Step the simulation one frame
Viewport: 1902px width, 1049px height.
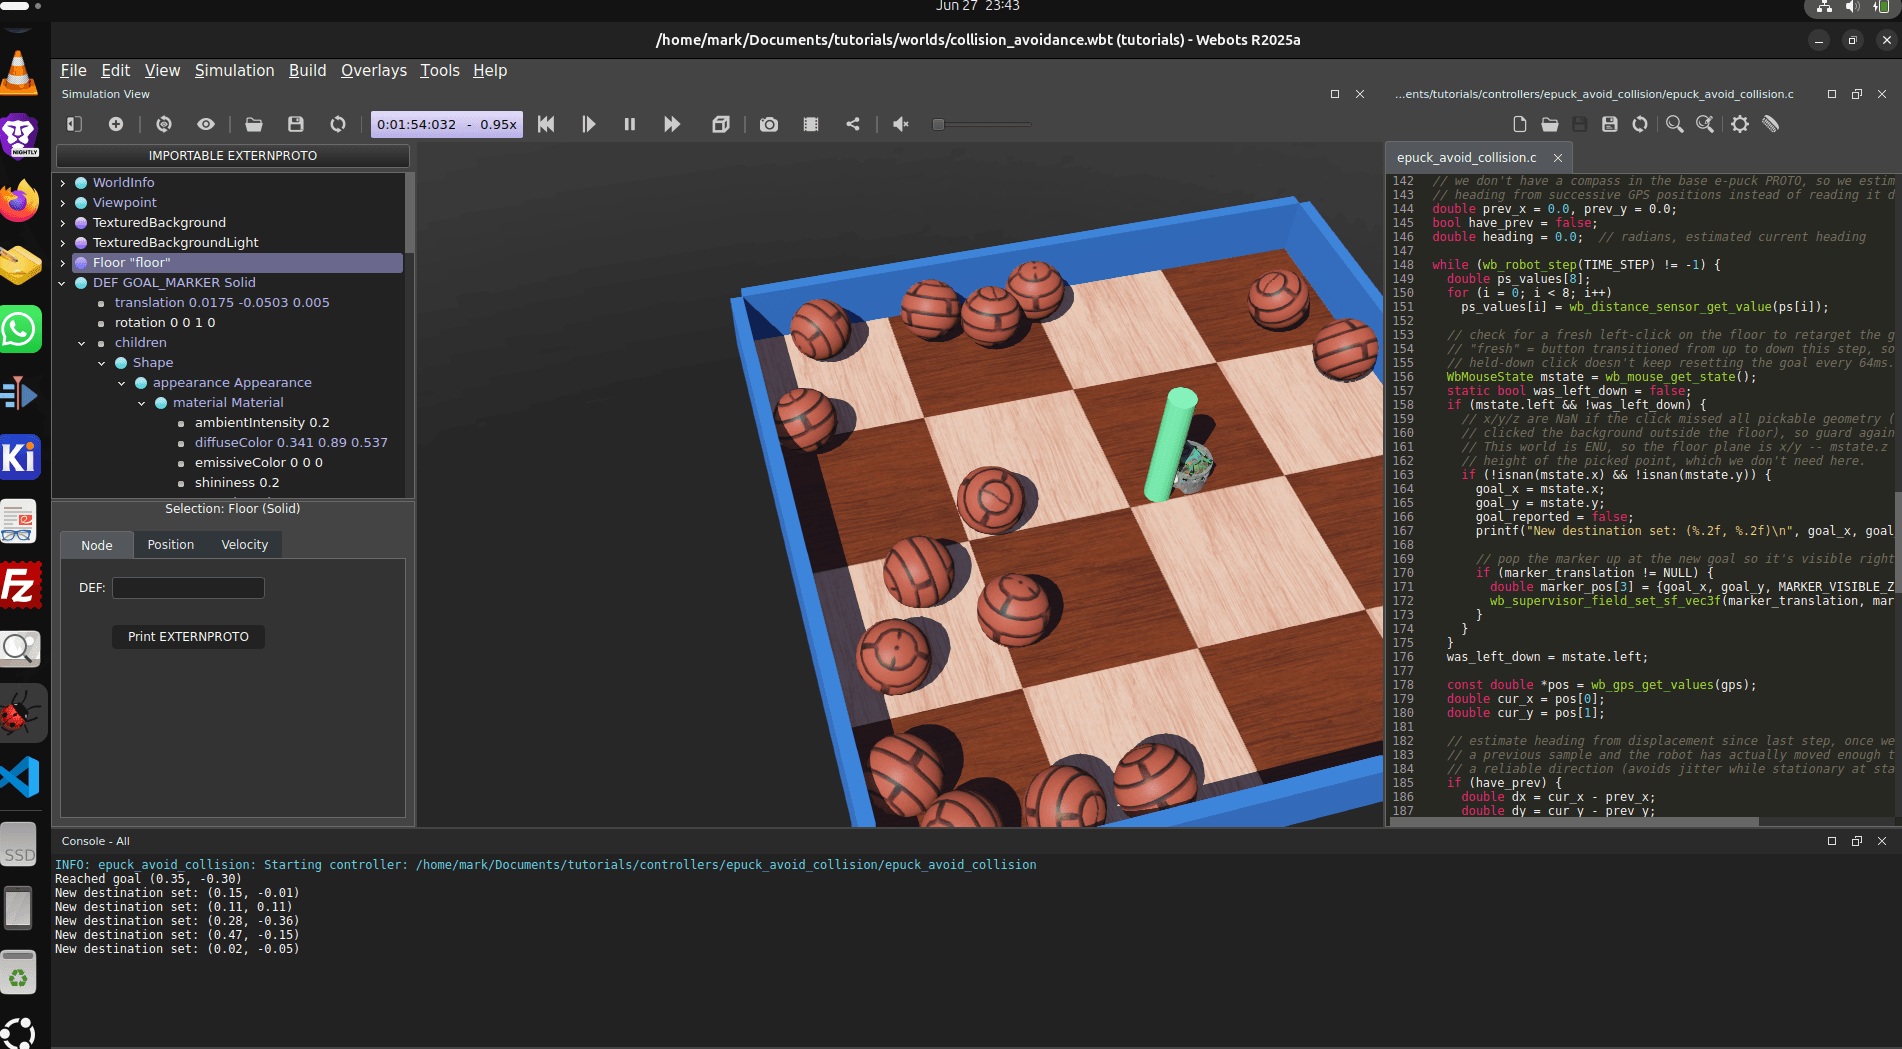pyautogui.click(x=588, y=124)
